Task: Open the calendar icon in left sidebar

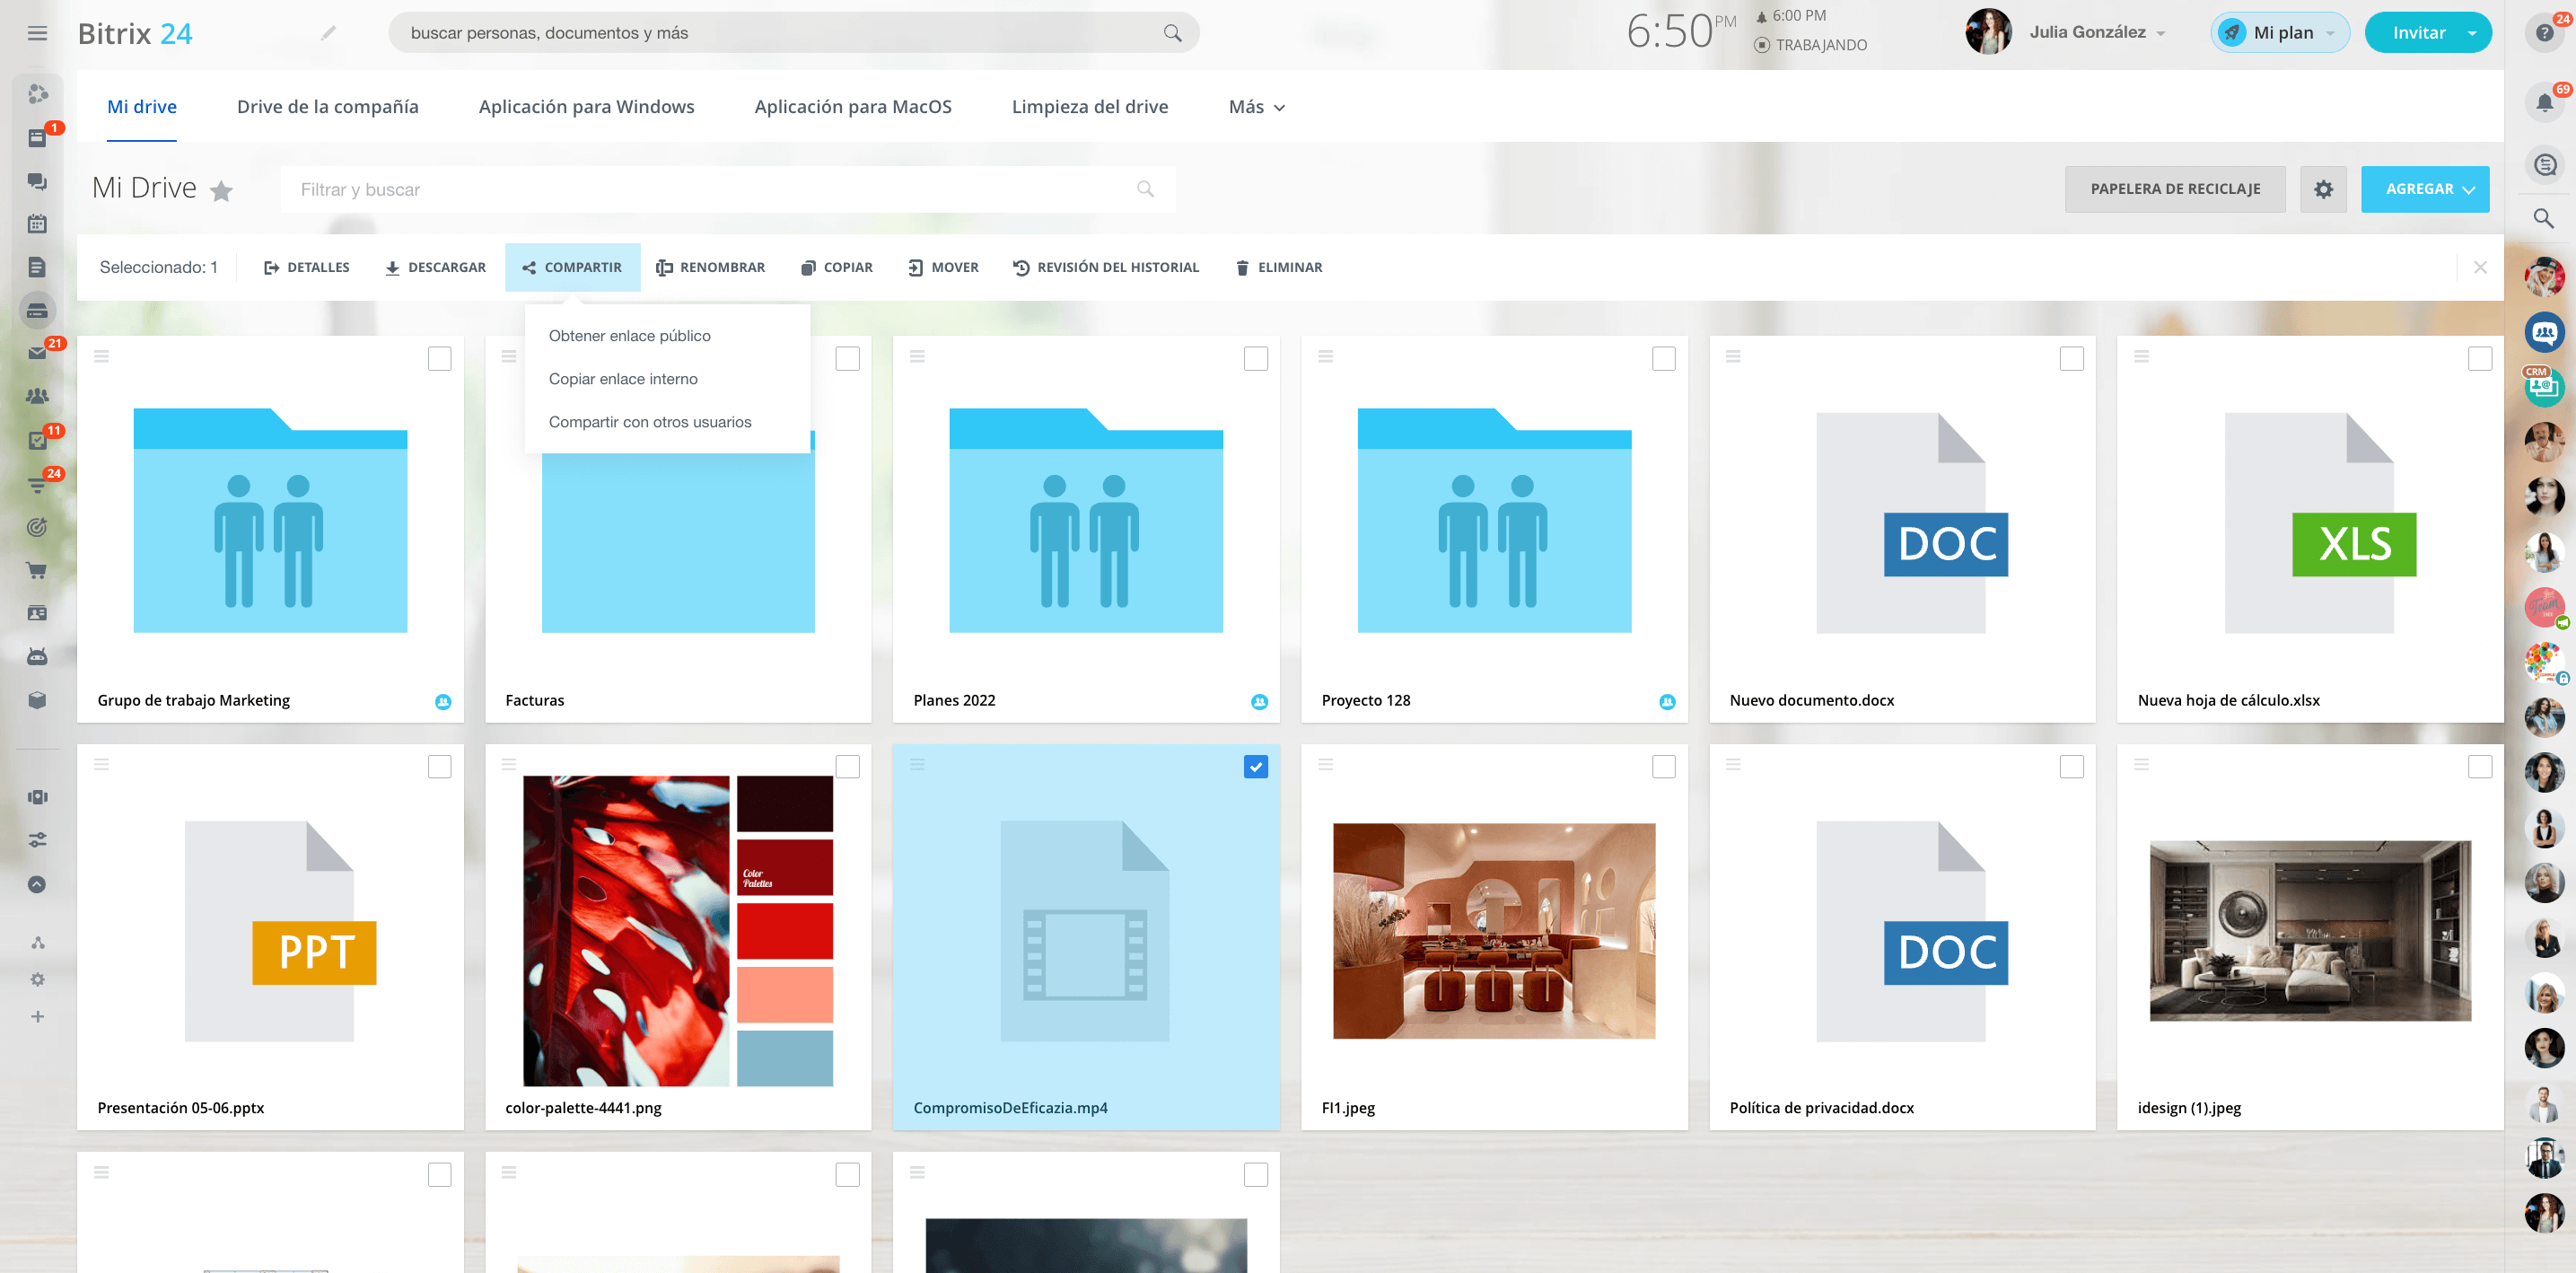Action: tap(37, 224)
